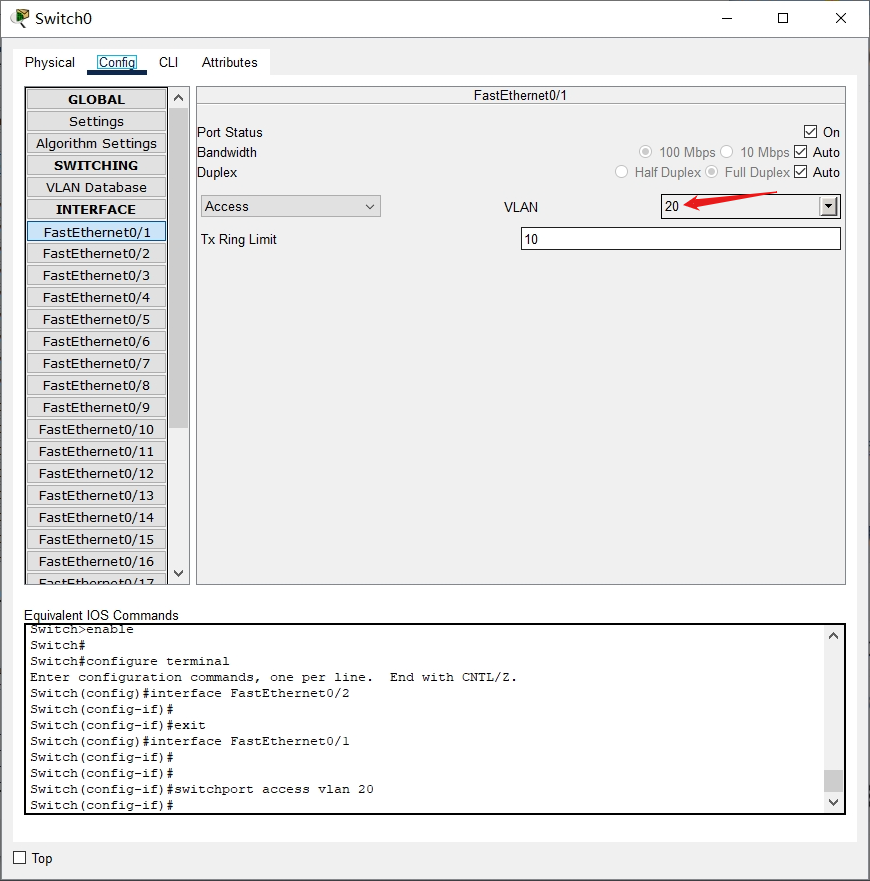Click the Tx Ring Limit field
The height and width of the screenshot is (881, 870).
[x=681, y=239]
